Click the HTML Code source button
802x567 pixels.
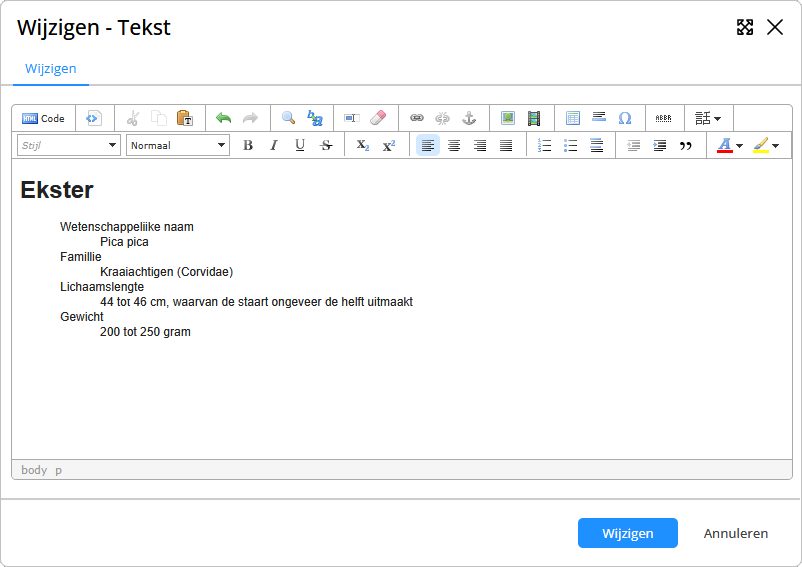coord(43,118)
